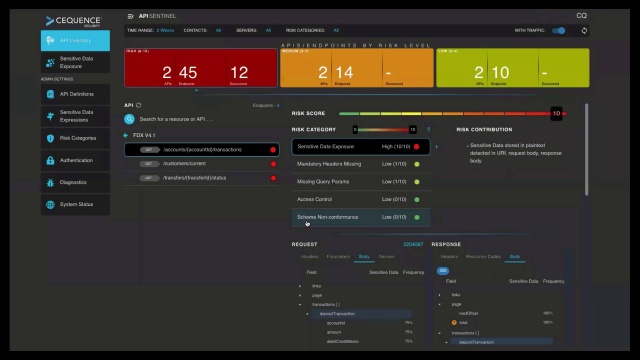640x360 pixels.
Task: Switch to Request Parameters tab
Action: pyautogui.click(x=338, y=257)
